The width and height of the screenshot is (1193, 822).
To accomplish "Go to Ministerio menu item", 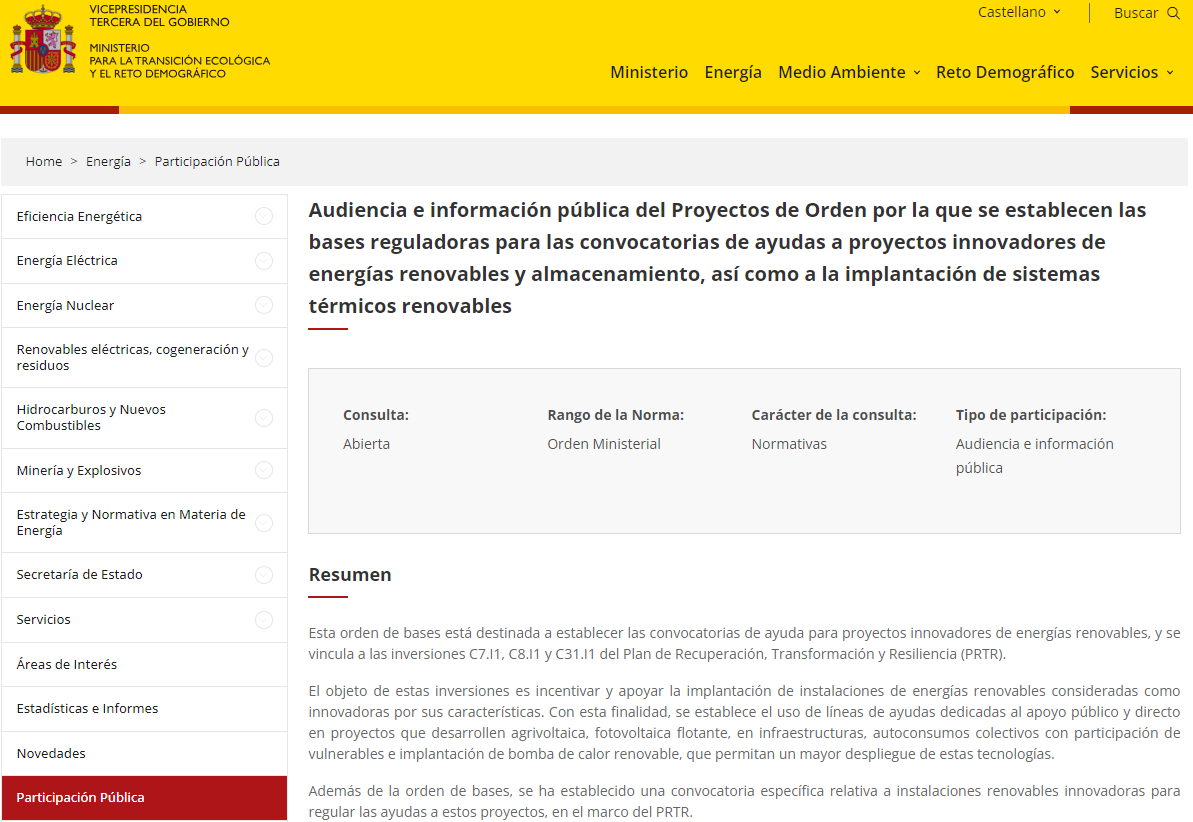I will point(649,72).
